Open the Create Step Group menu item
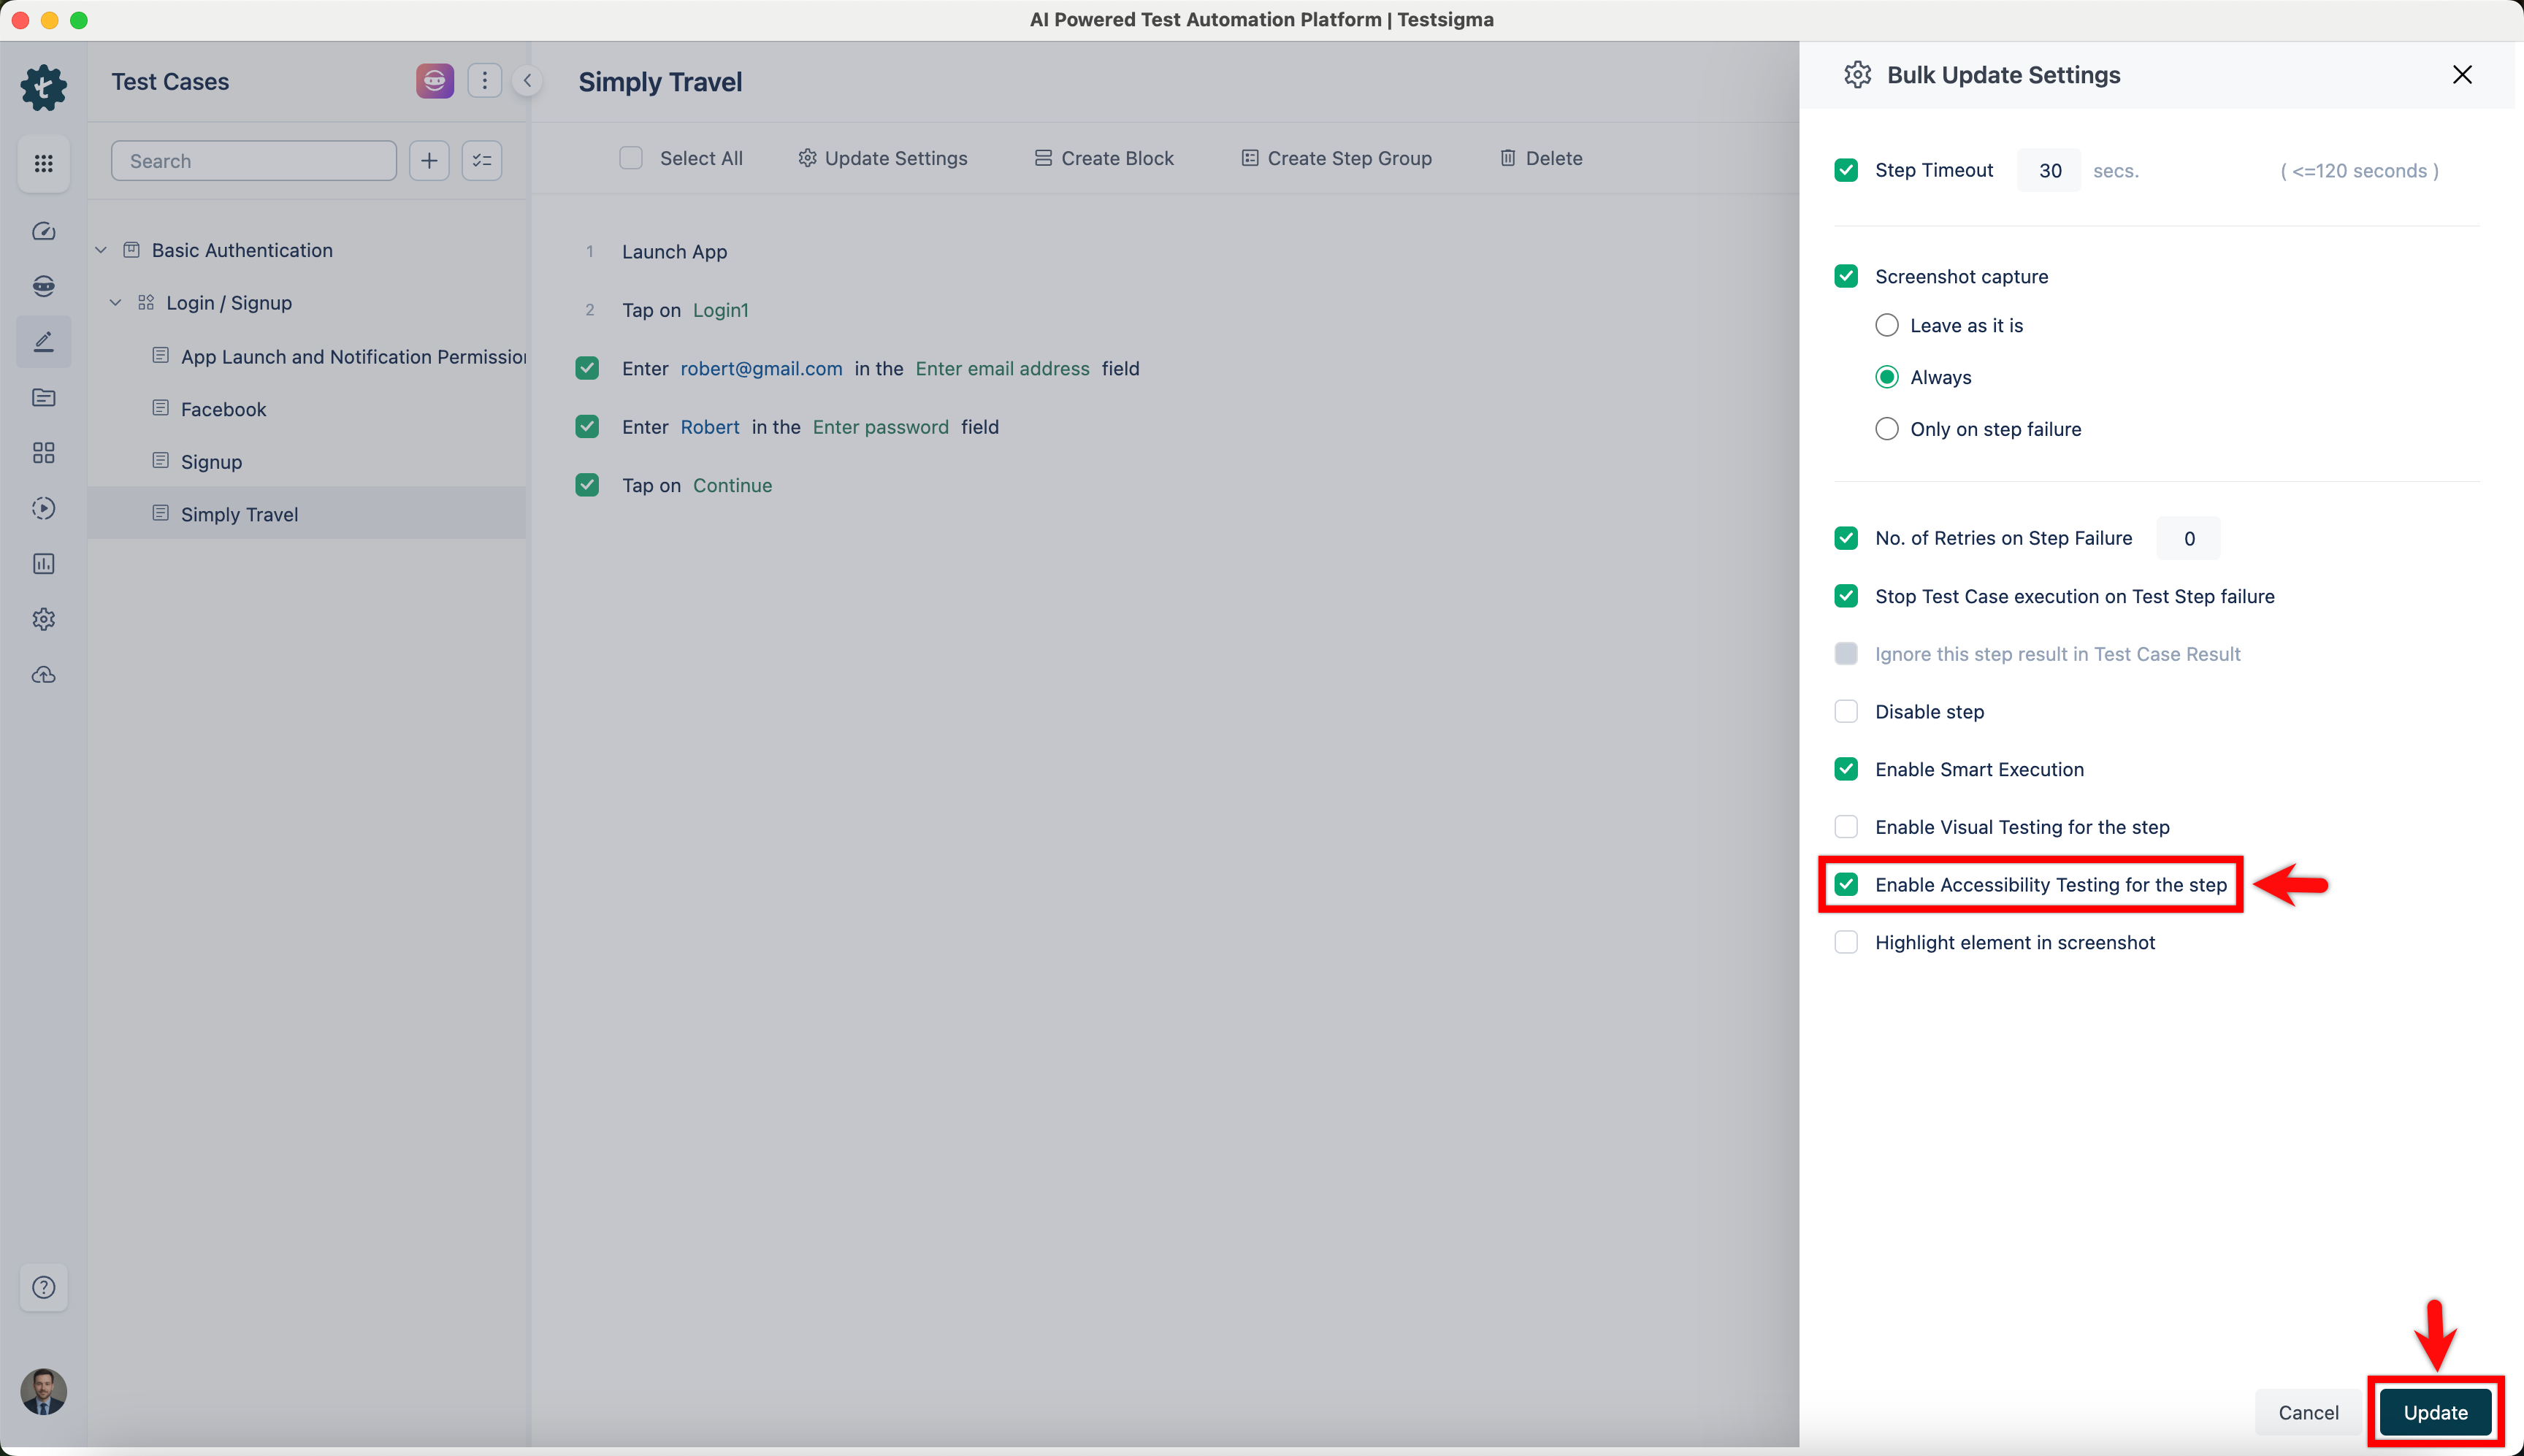Viewport: 2524px width, 1456px height. tap(1336, 157)
